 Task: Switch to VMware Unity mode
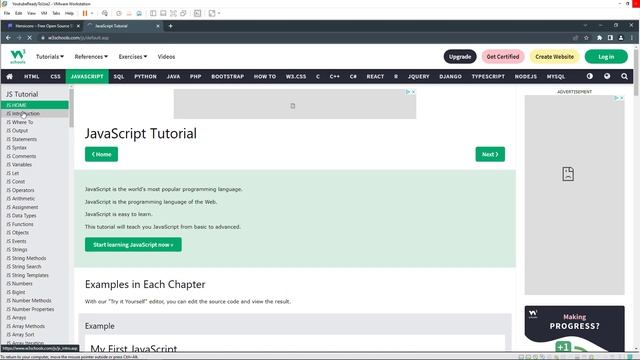(x=184, y=13)
